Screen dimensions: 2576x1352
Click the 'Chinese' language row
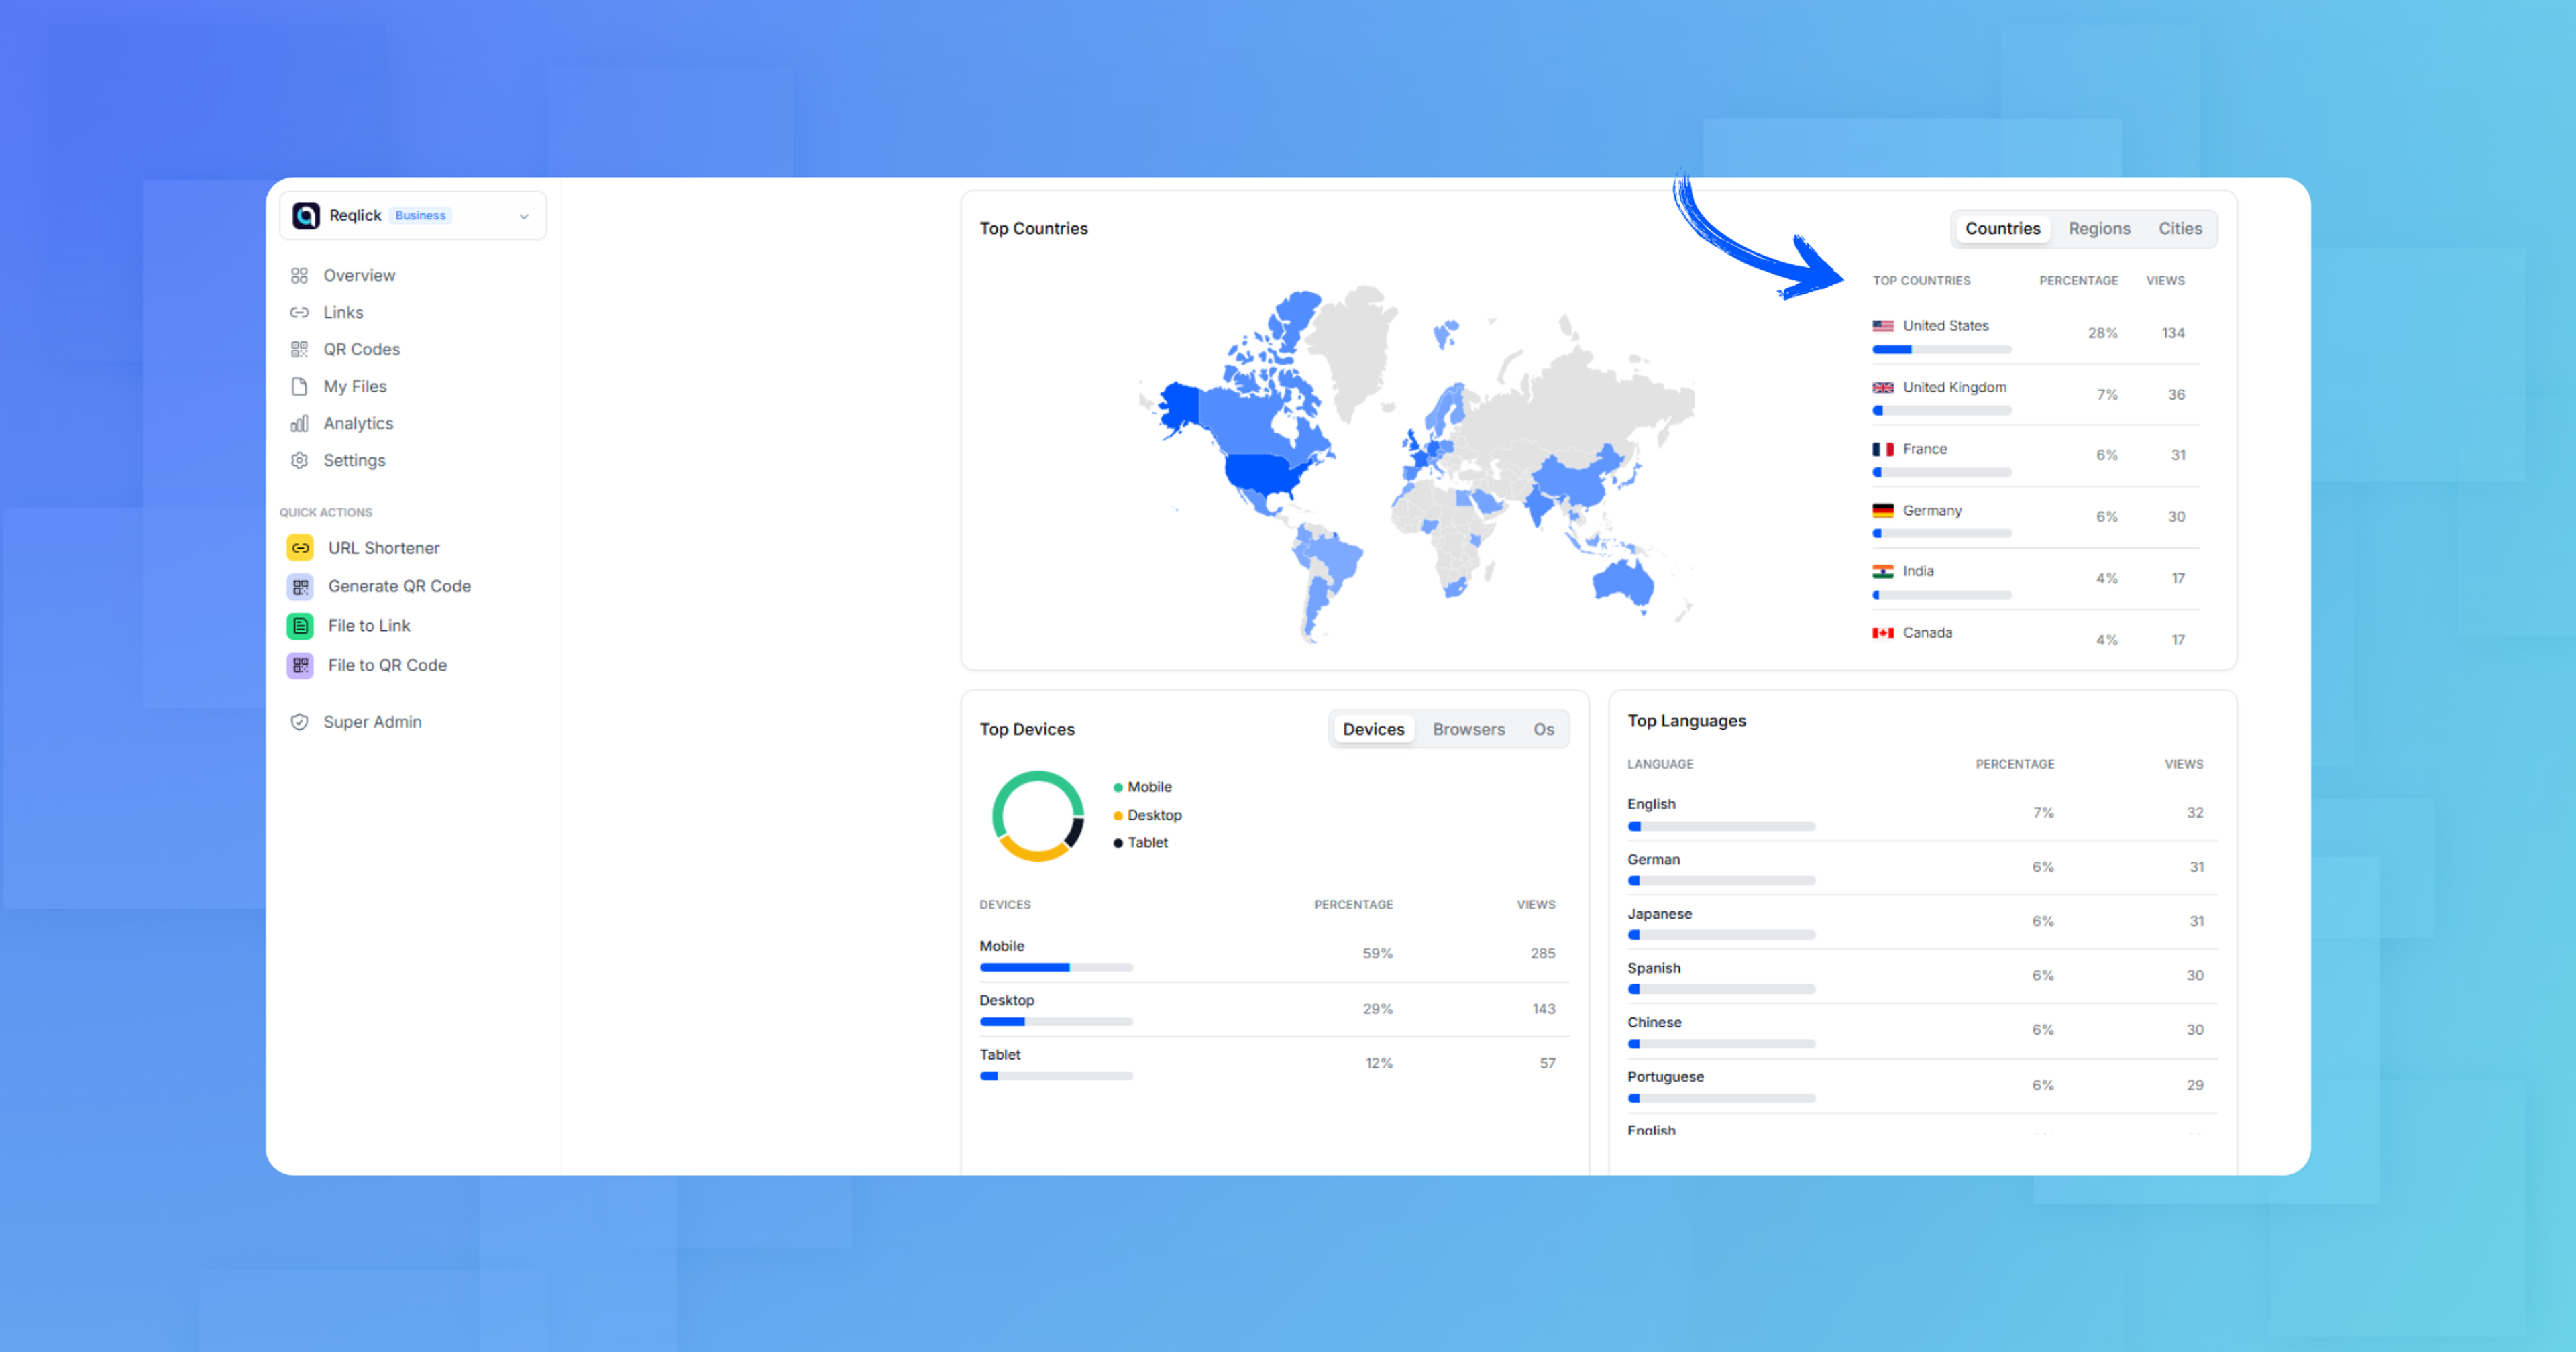(1922, 1031)
